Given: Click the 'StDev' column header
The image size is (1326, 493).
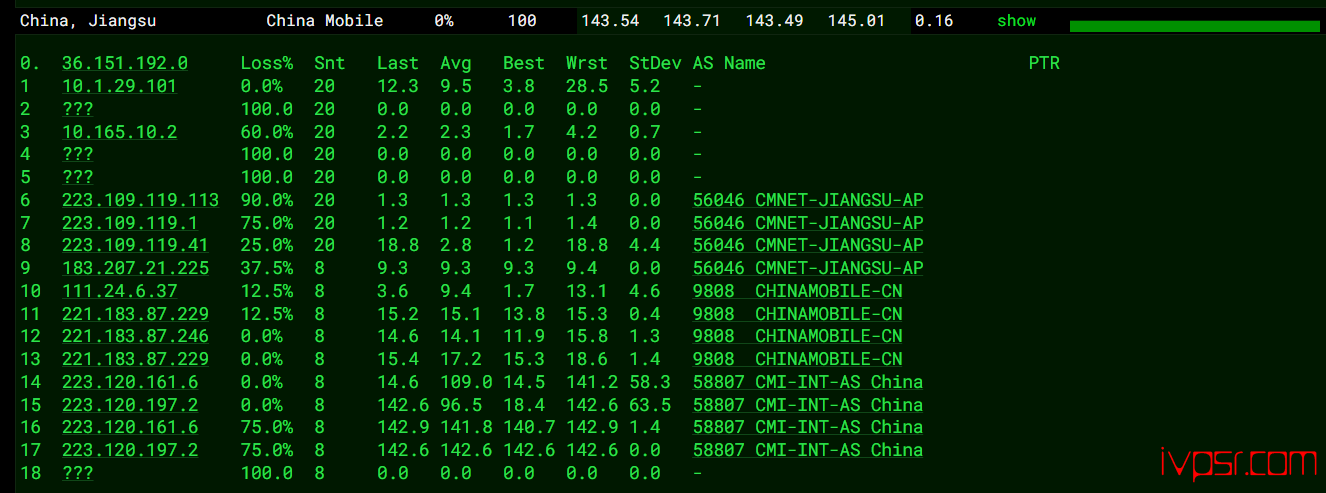Looking at the screenshot, I should click(655, 63).
